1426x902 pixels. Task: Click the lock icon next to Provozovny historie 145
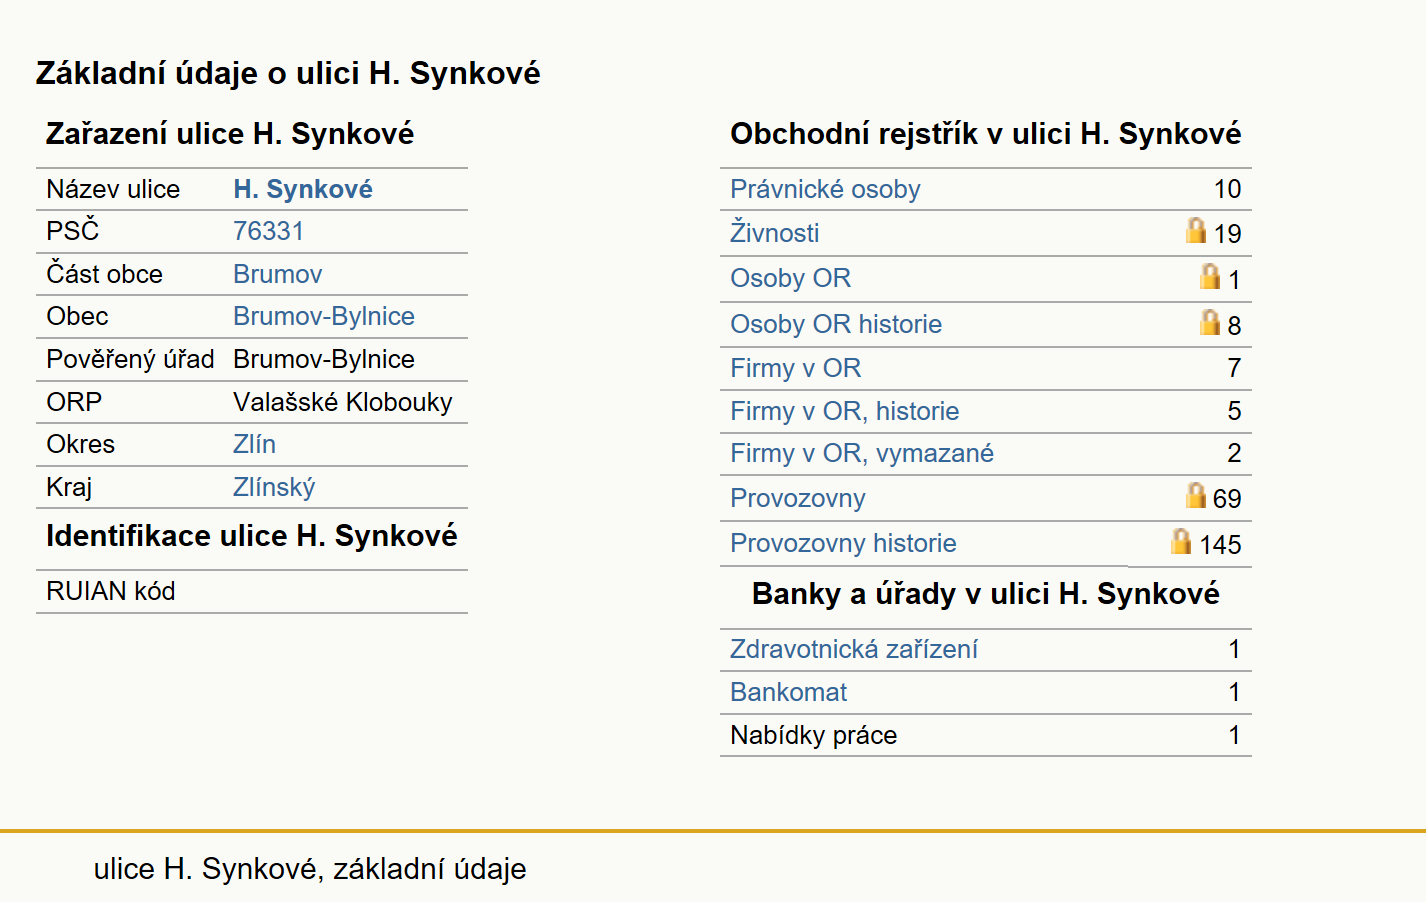pyautogui.click(x=1181, y=542)
